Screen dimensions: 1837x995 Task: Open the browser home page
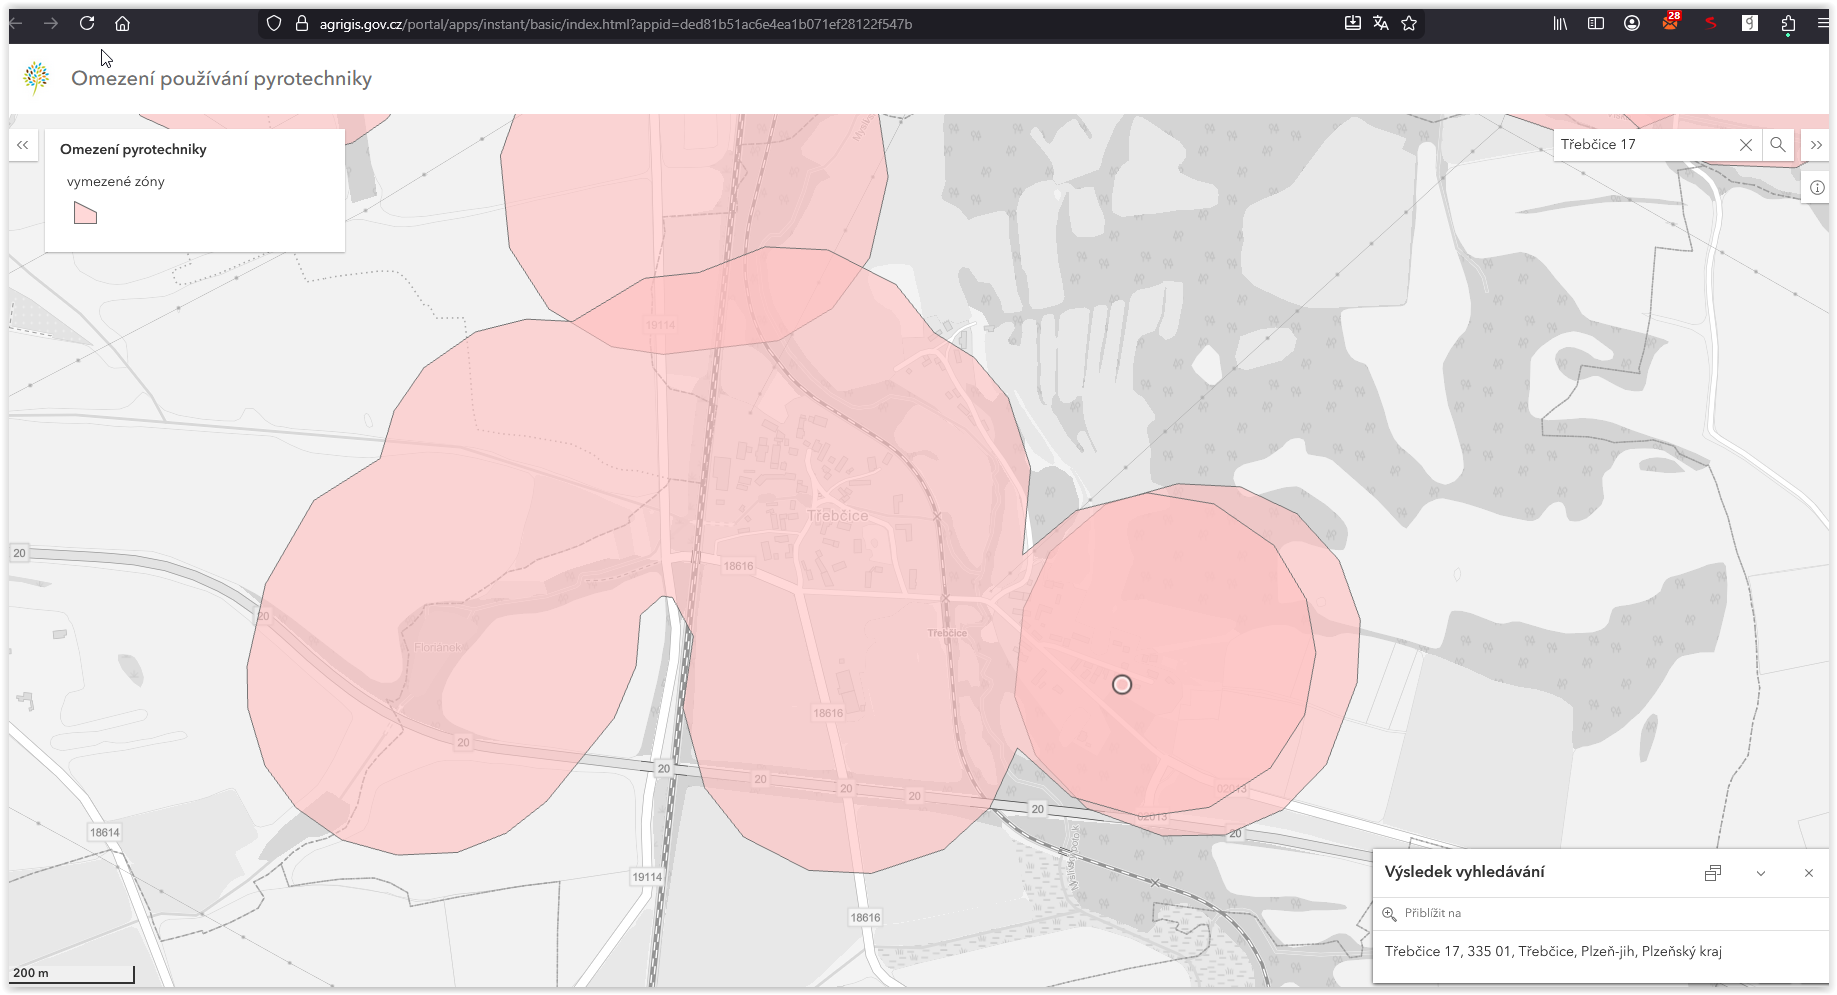[122, 23]
